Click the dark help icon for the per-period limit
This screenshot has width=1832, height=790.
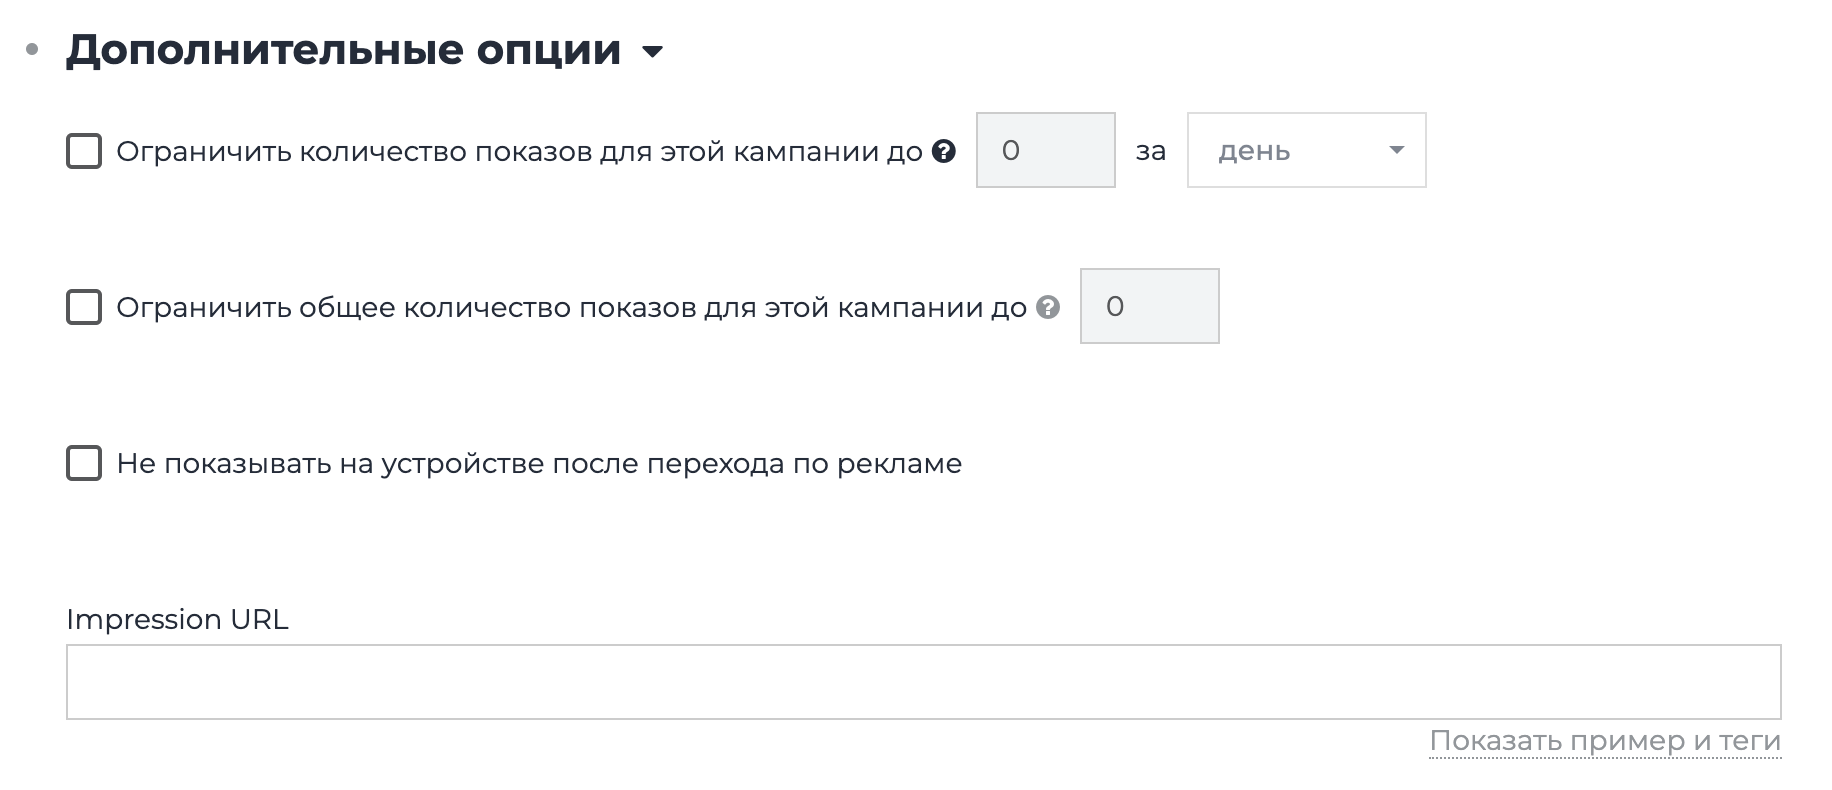click(943, 151)
